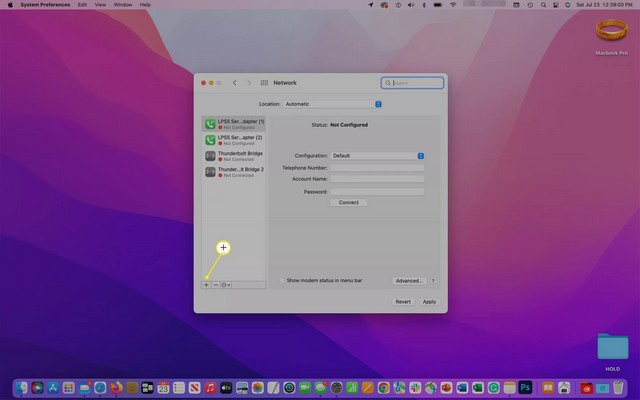Select the HOLD folder on desktop
The width and height of the screenshot is (640, 400).
(613, 347)
